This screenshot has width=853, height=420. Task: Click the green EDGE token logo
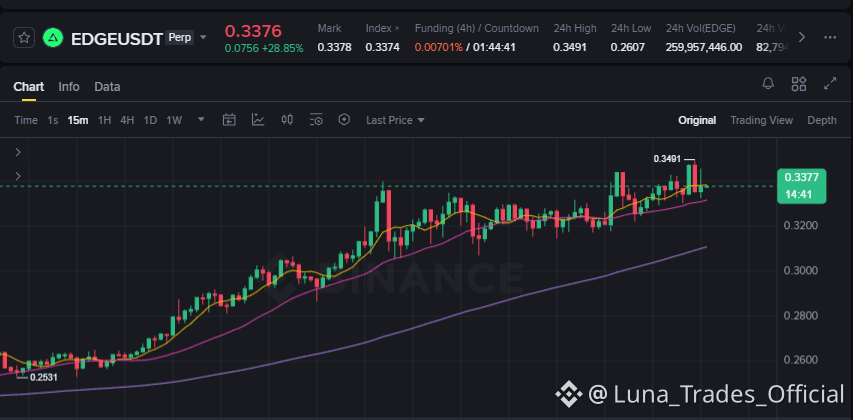[53, 38]
